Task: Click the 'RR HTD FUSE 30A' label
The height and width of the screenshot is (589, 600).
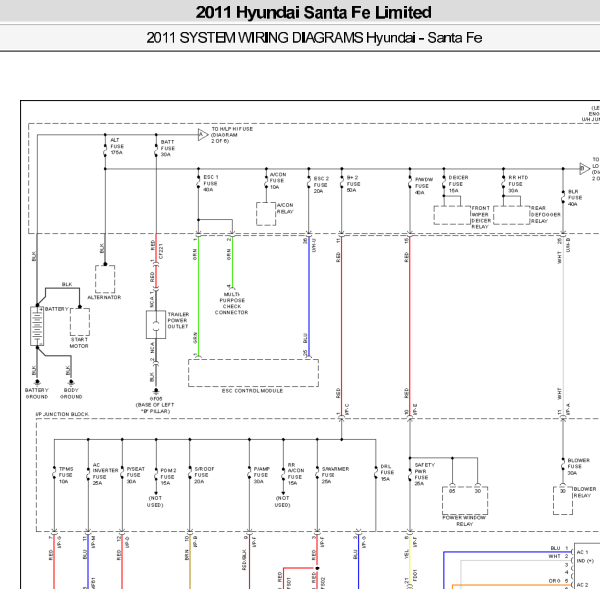Action: coord(518,184)
